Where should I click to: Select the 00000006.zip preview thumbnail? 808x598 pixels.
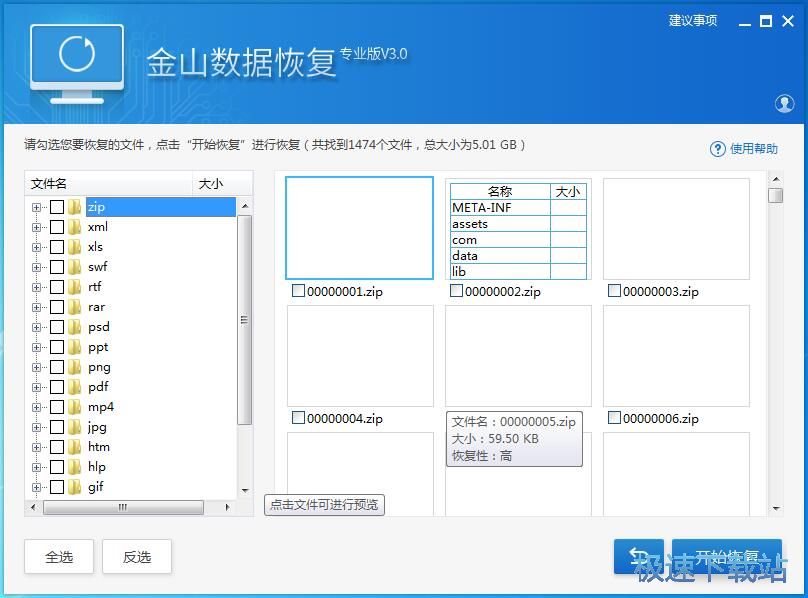(x=676, y=356)
